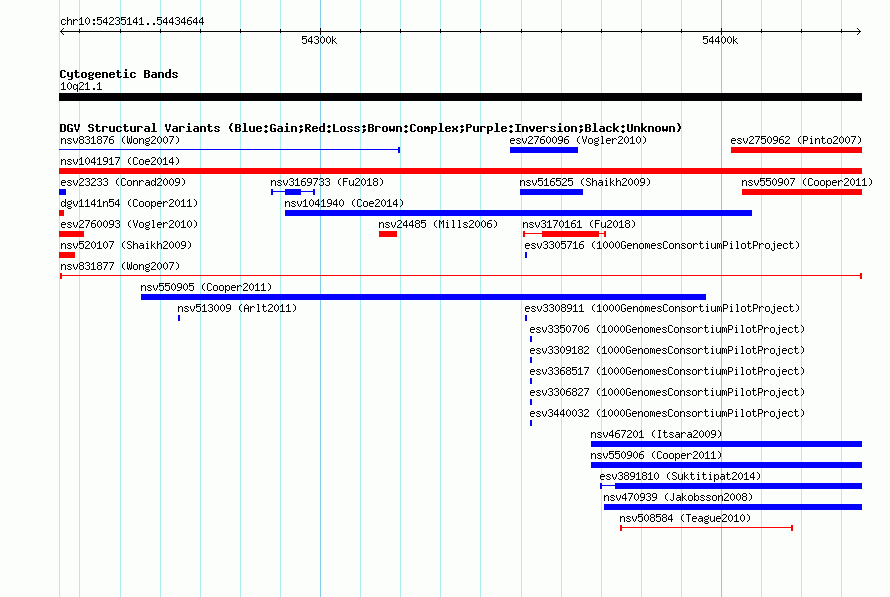Select the nsv24485 red loss bar
The image size is (890, 597).
(x=388, y=234)
